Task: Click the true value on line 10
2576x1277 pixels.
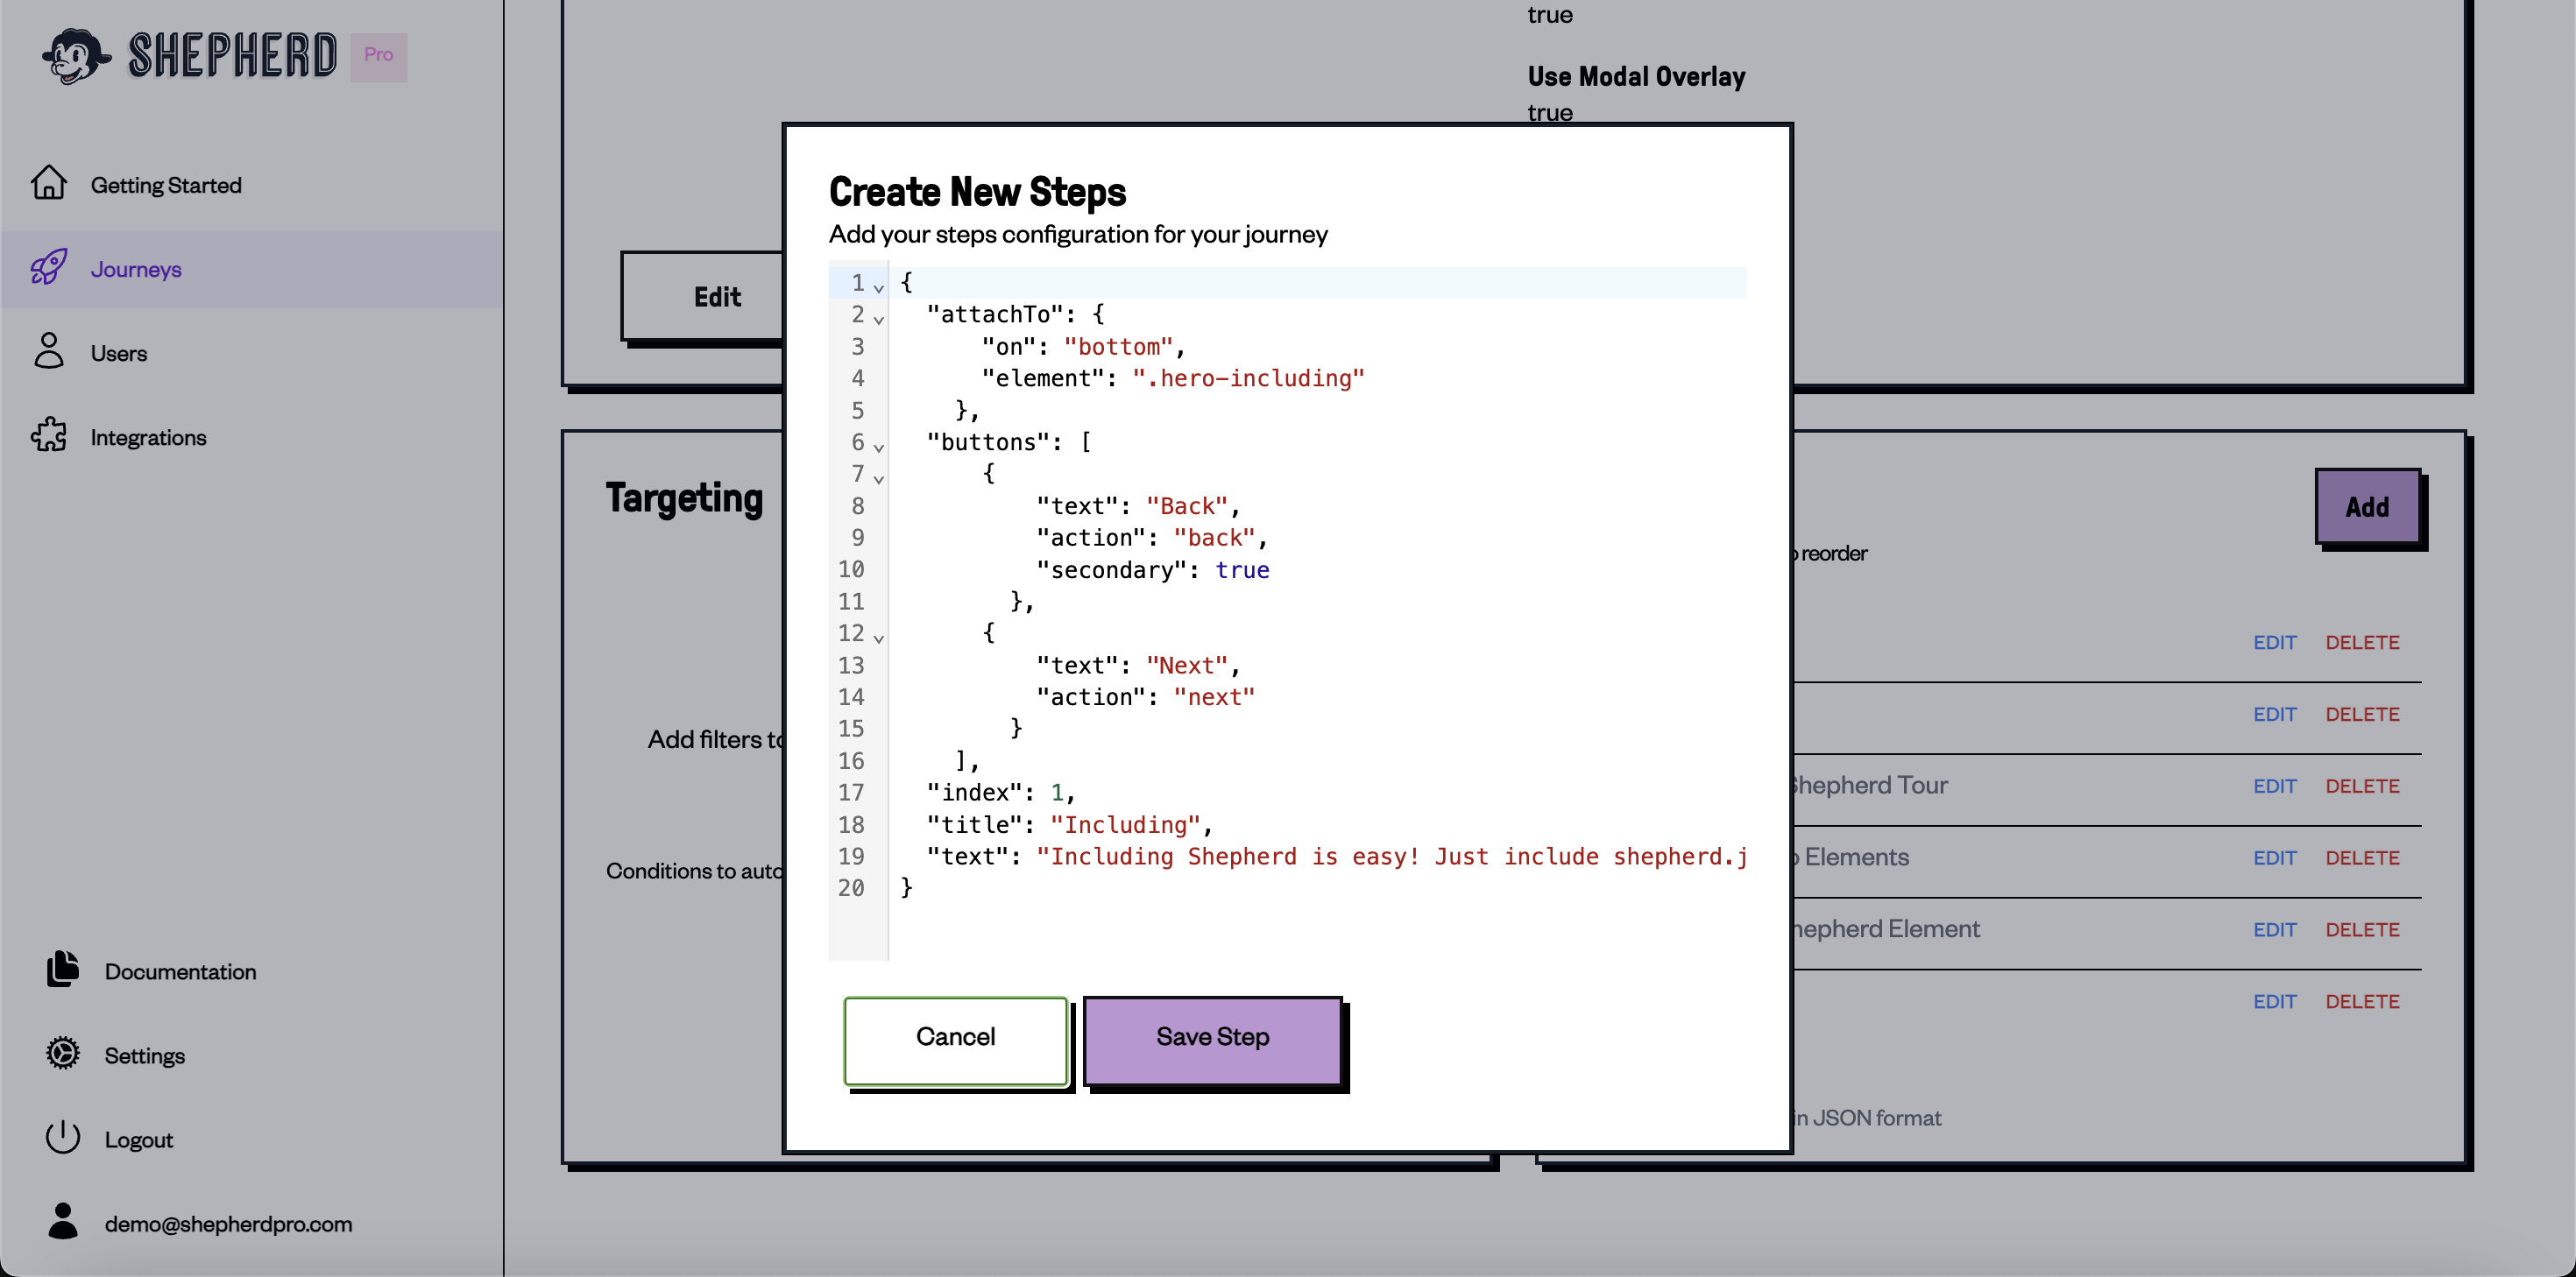Action: pos(1242,570)
